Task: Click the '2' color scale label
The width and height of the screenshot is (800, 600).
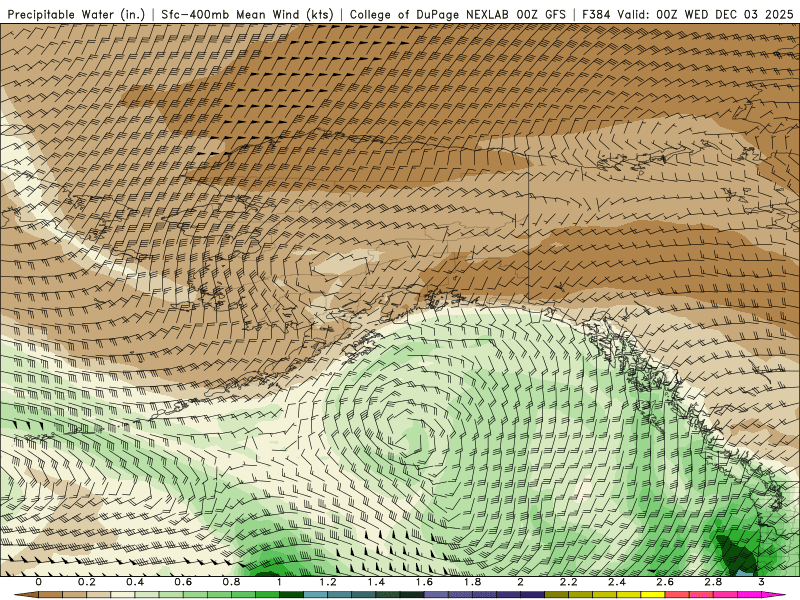Action: (x=520, y=582)
